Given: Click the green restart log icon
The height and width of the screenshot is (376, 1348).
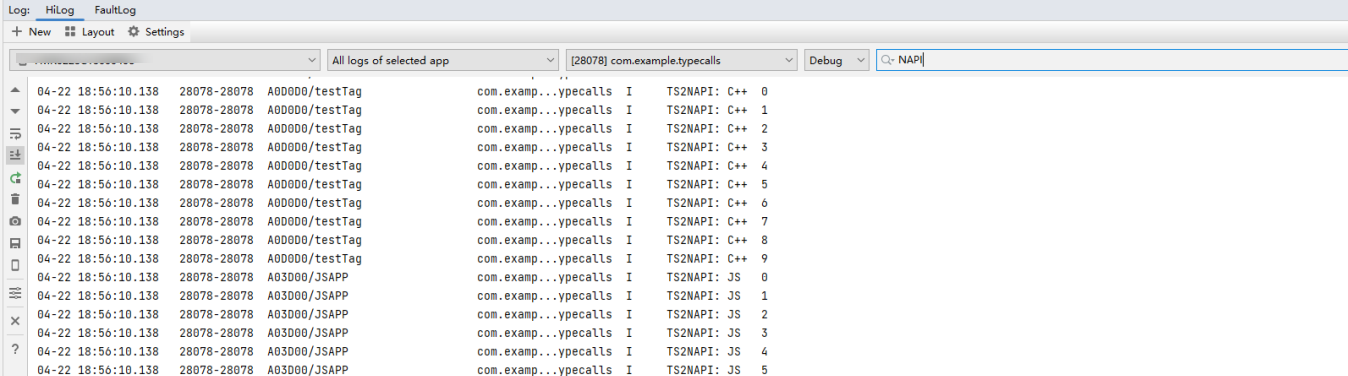Looking at the screenshot, I should (x=15, y=177).
